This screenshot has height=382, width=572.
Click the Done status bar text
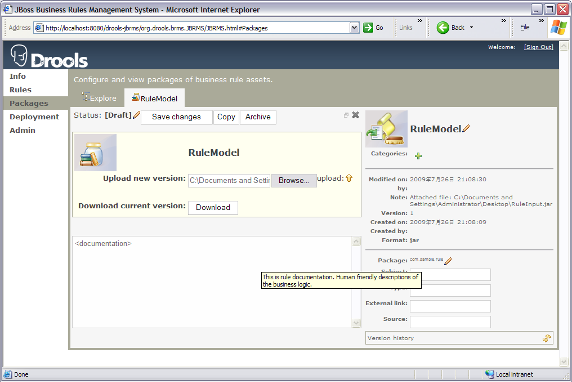pyautogui.click(x=21, y=374)
